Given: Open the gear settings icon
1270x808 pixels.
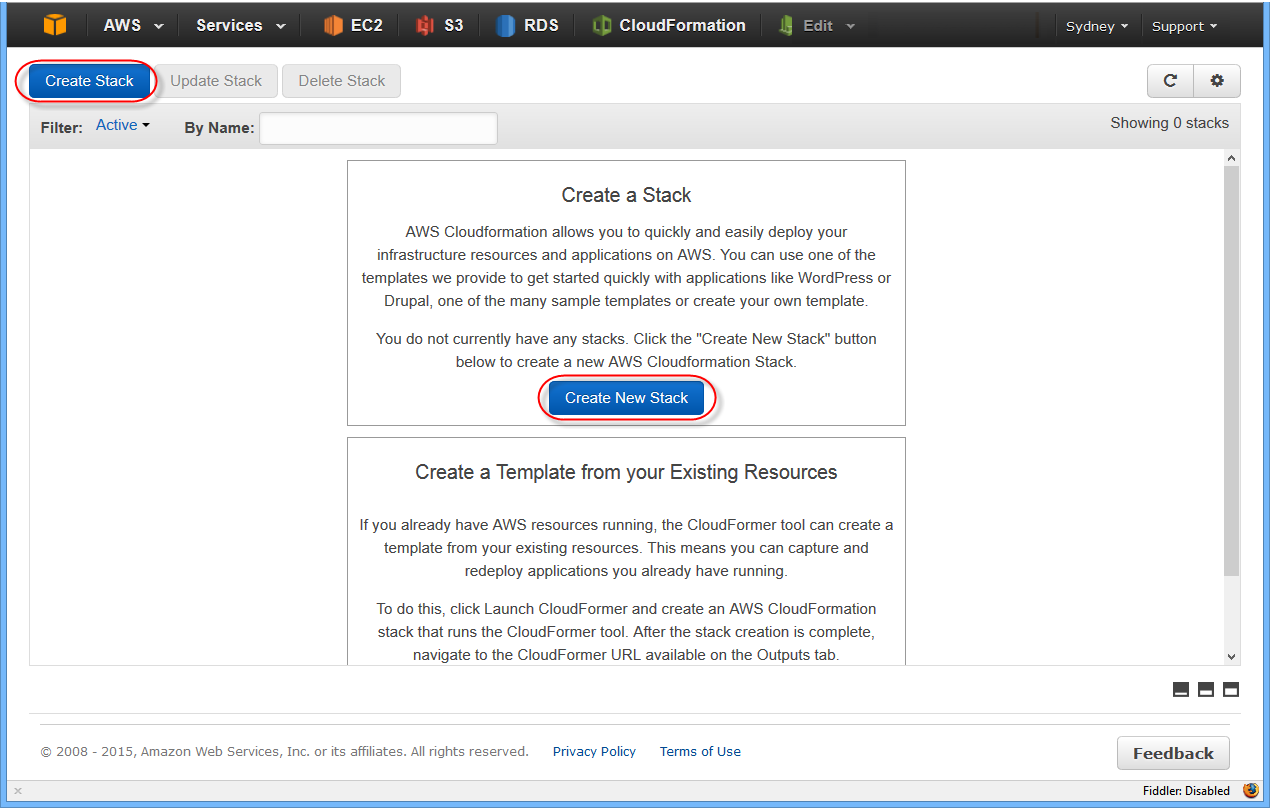Looking at the screenshot, I should pyautogui.click(x=1217, y=81).
